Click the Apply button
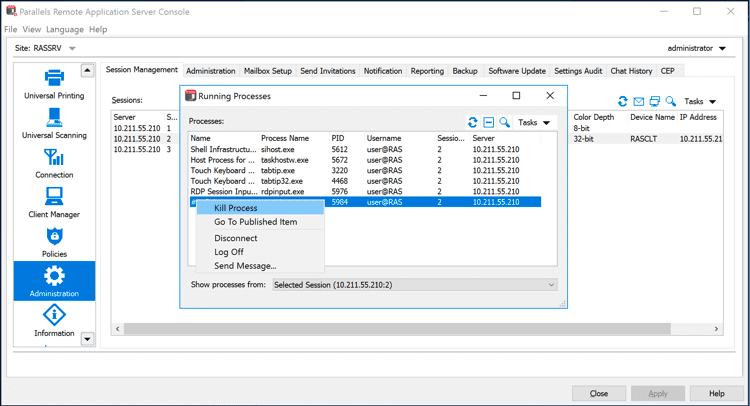 (x=658, y=394)
